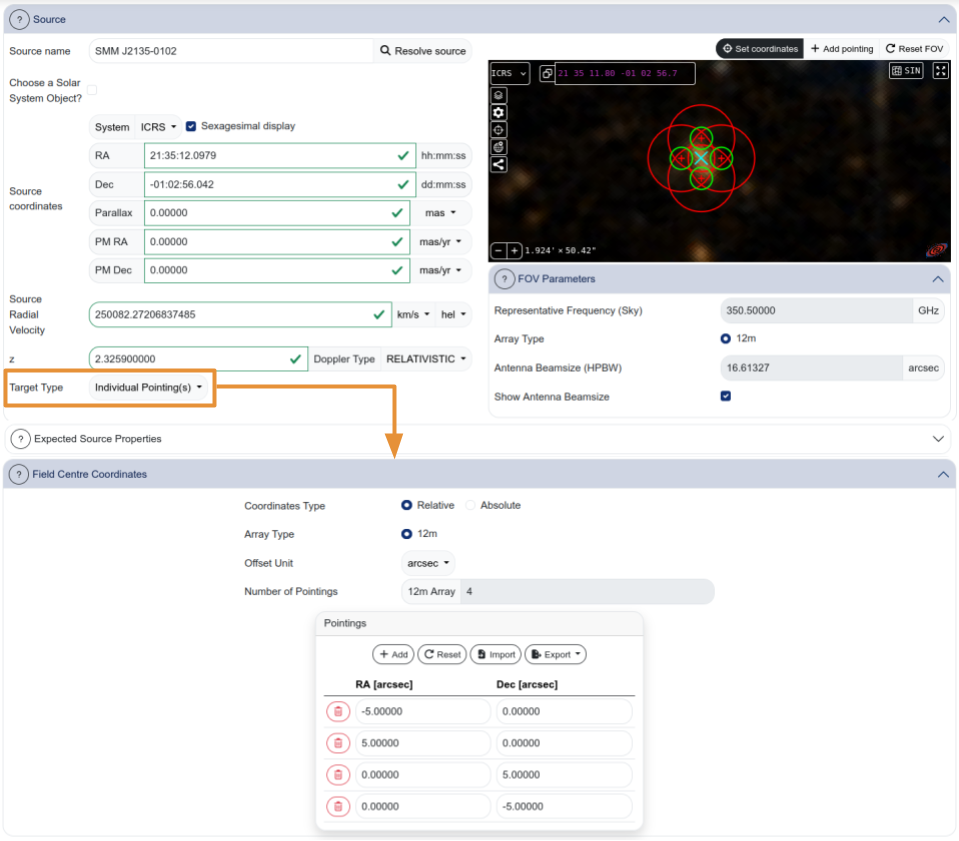Zoom out the sky view
959x841 pixels.
(498, 251)
